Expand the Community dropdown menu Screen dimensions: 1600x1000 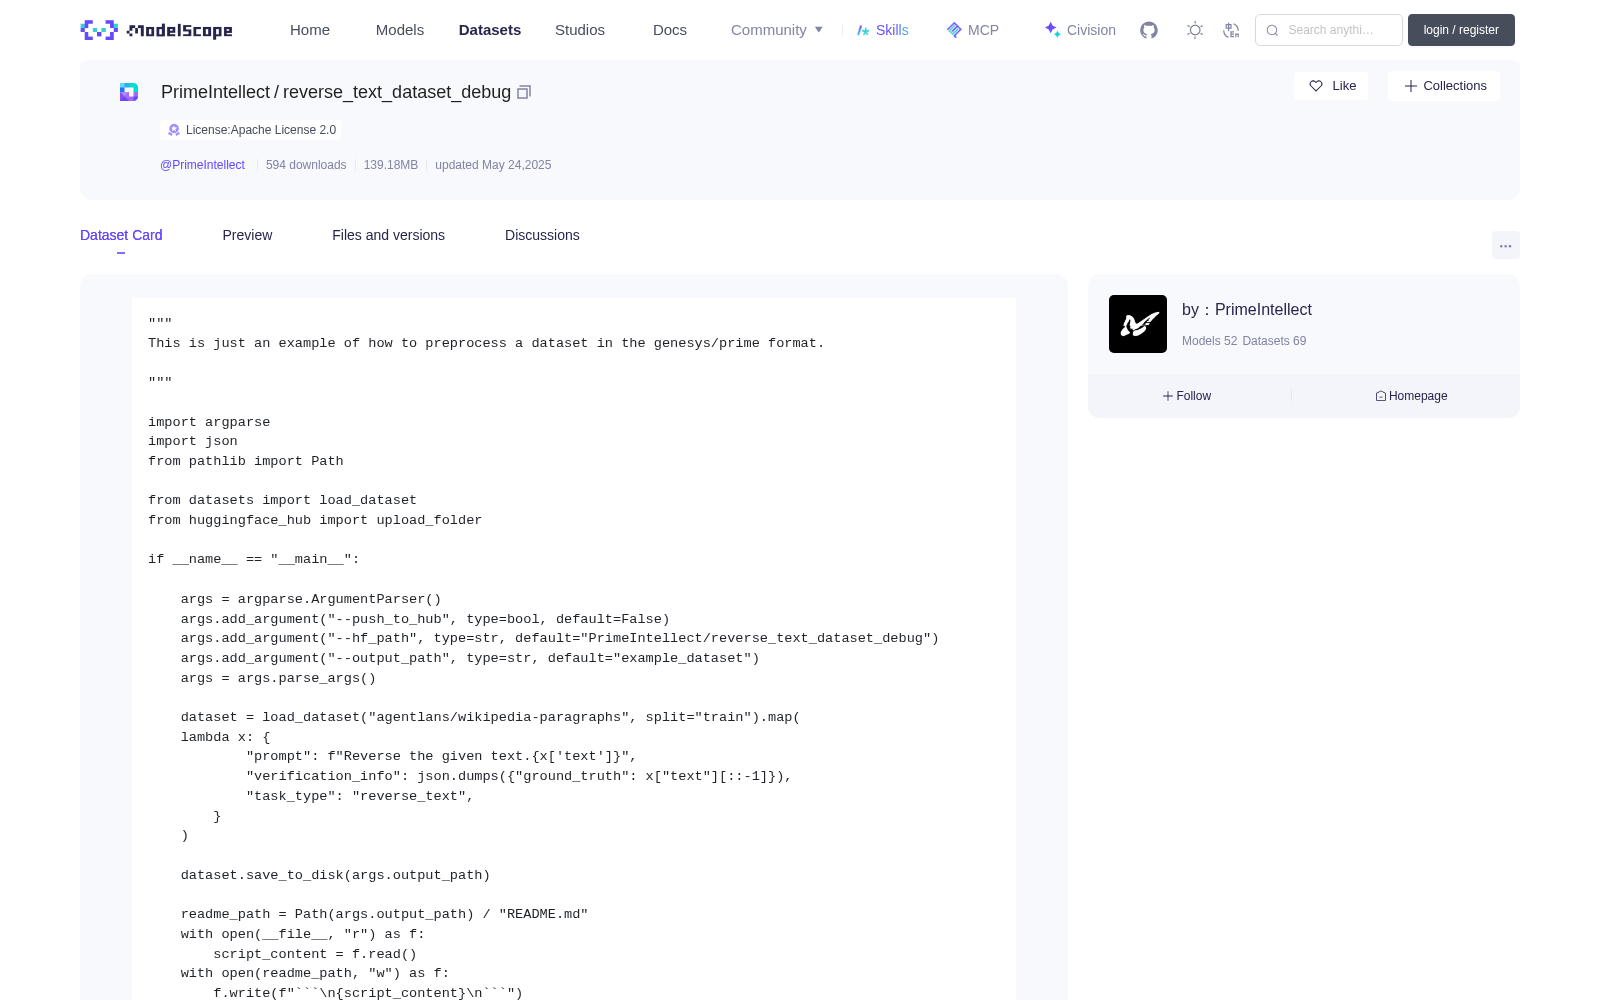point(777,30)
